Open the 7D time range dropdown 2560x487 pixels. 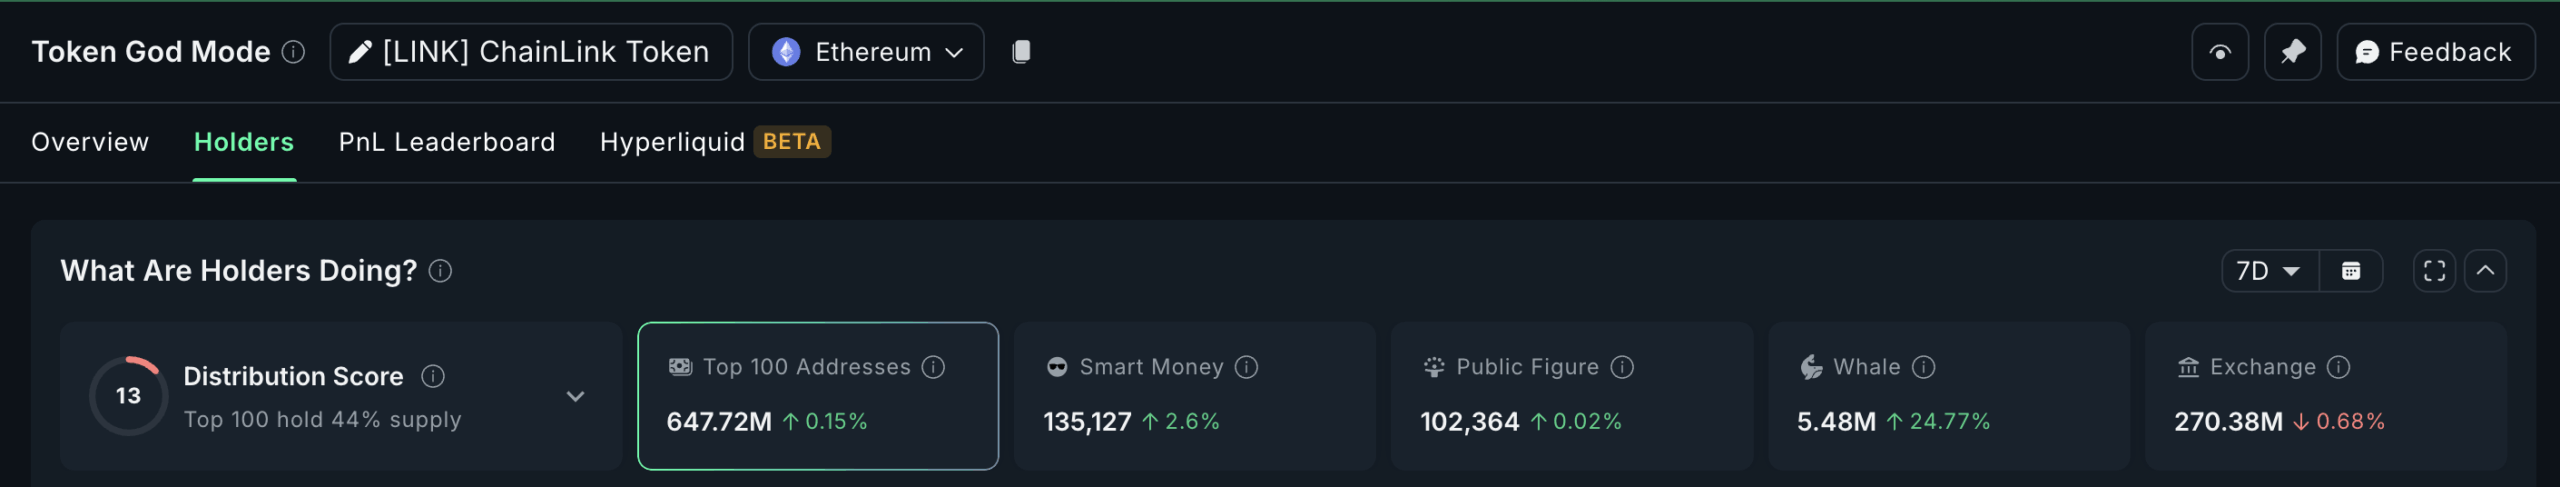[x=2269, y=271]
